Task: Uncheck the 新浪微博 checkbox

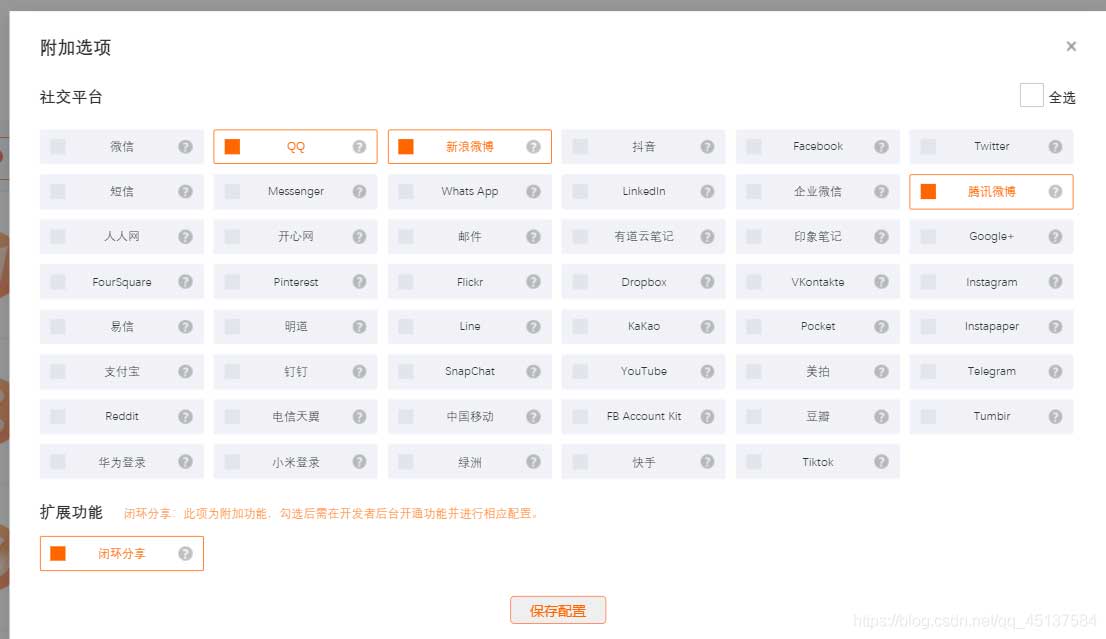Action: (406, 147)
